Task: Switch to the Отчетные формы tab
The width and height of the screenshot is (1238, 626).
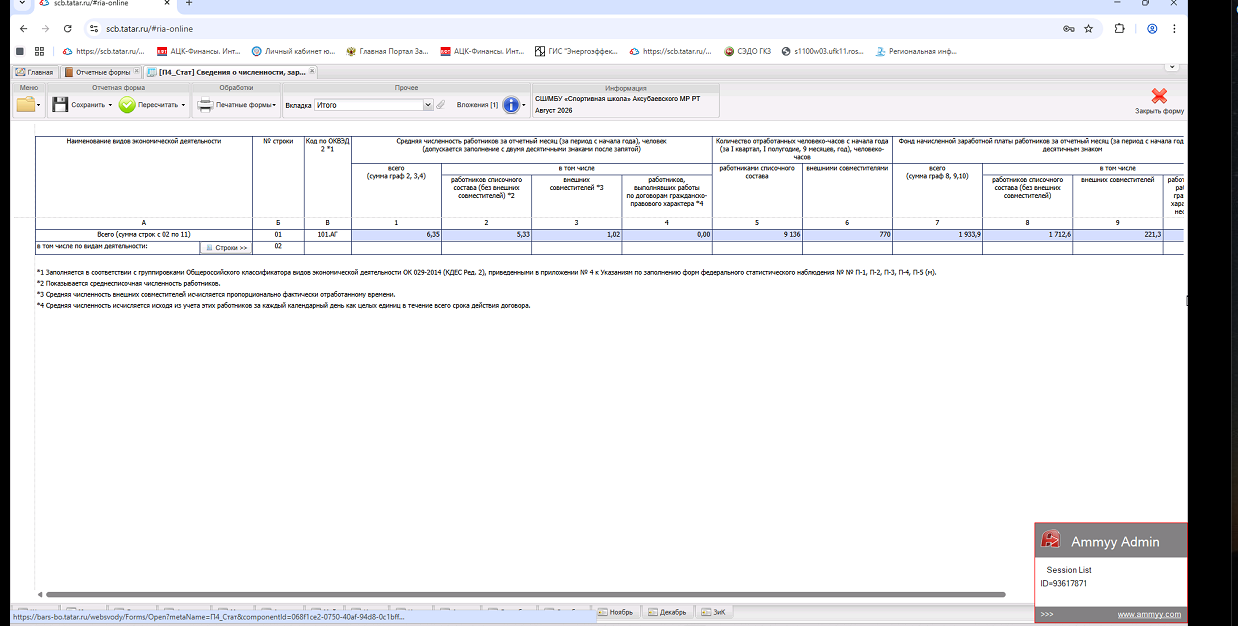Action: coord(99,72)
